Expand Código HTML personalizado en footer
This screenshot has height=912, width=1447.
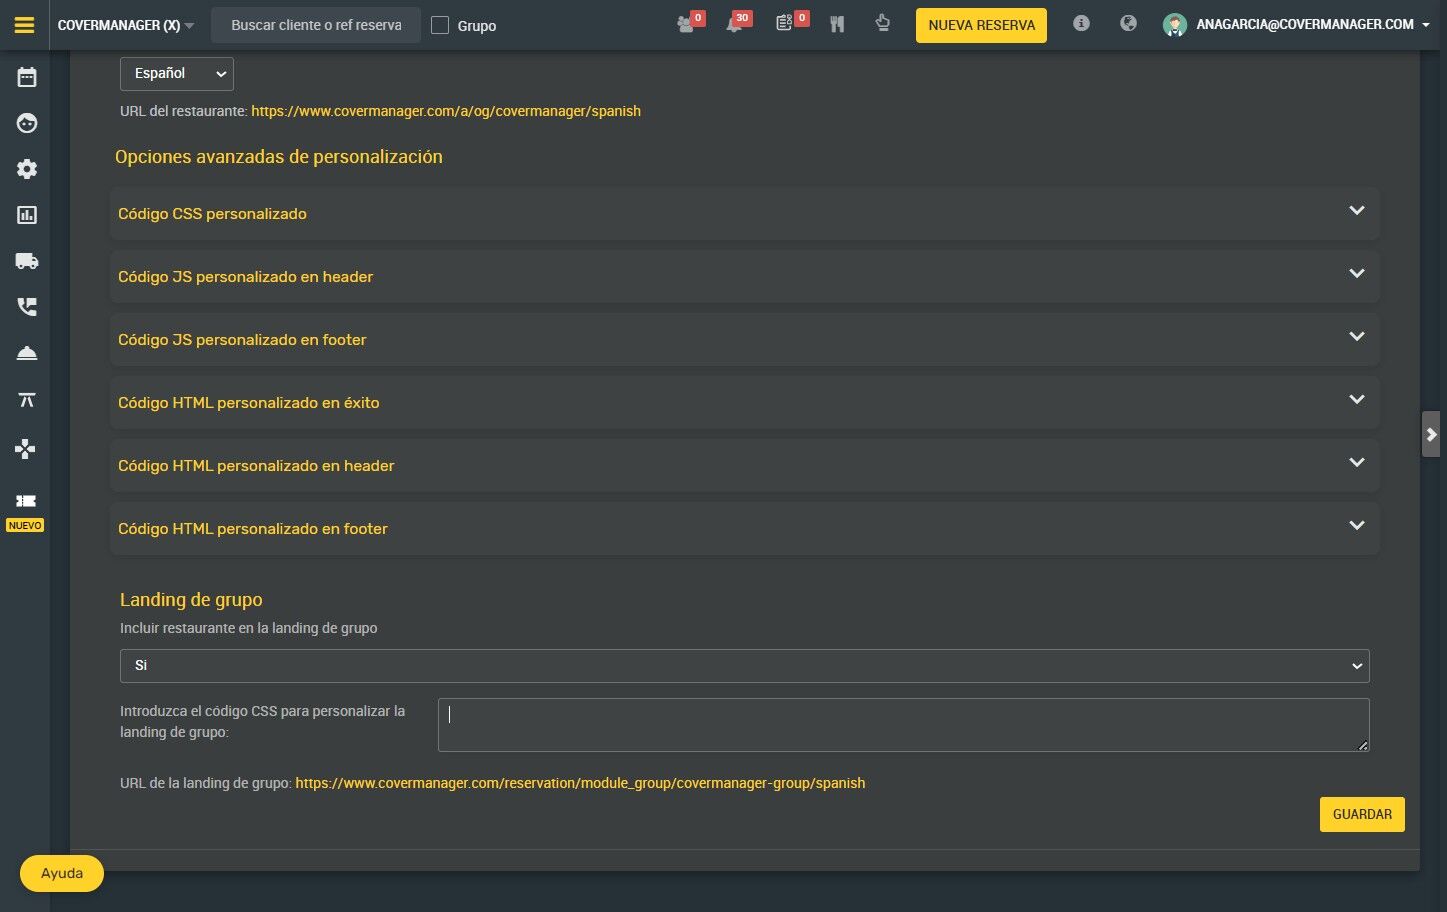tap(745, 528)
